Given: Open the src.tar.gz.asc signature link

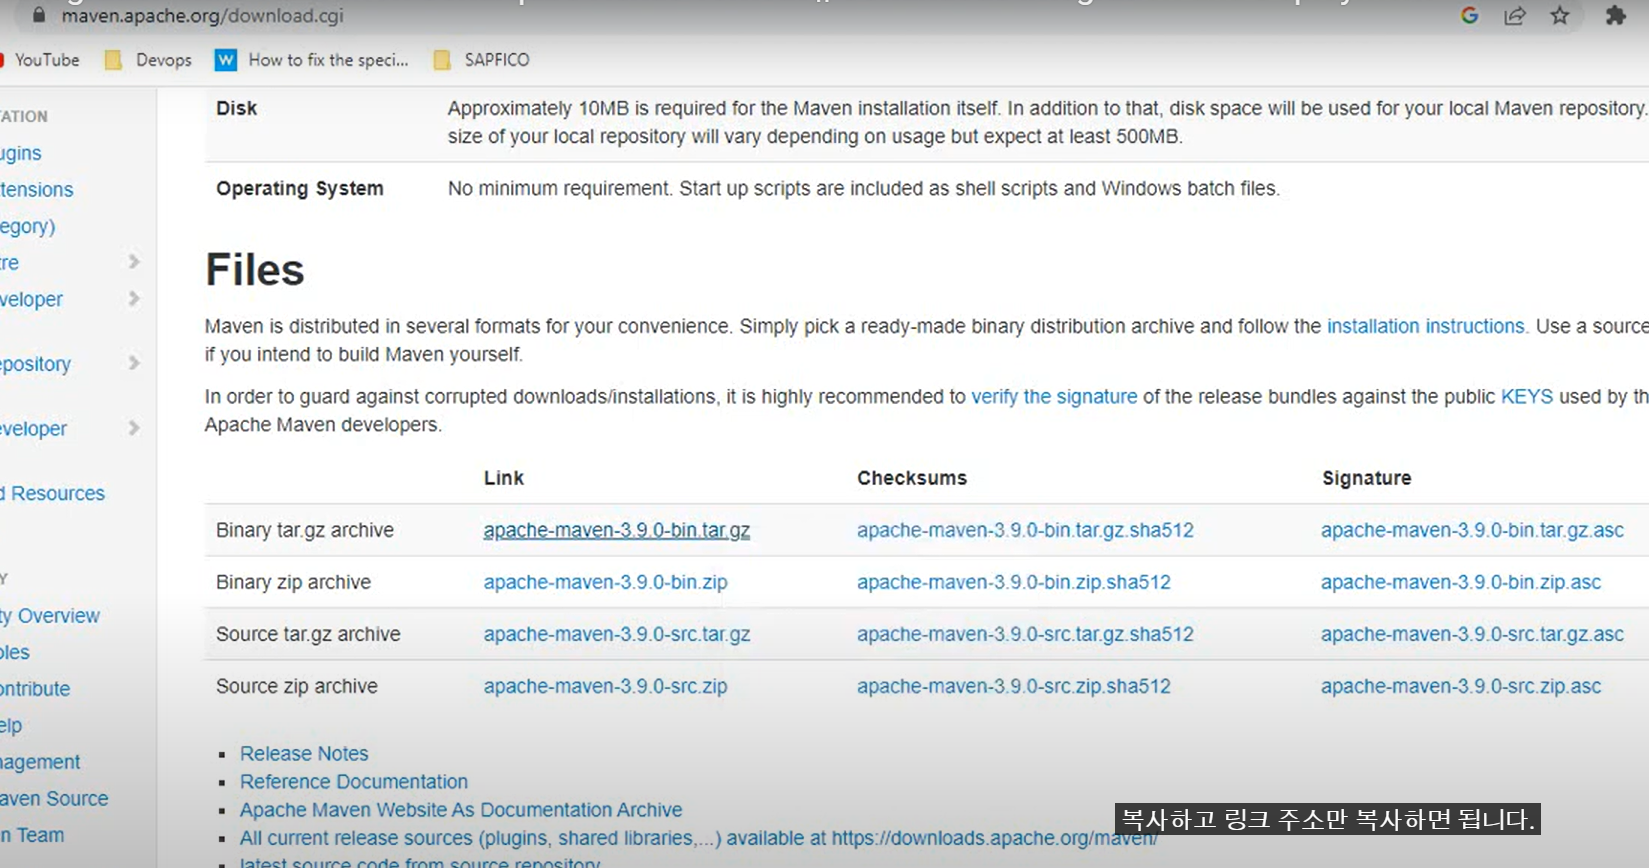Looking at the screenshot, I should (1472, 634).
